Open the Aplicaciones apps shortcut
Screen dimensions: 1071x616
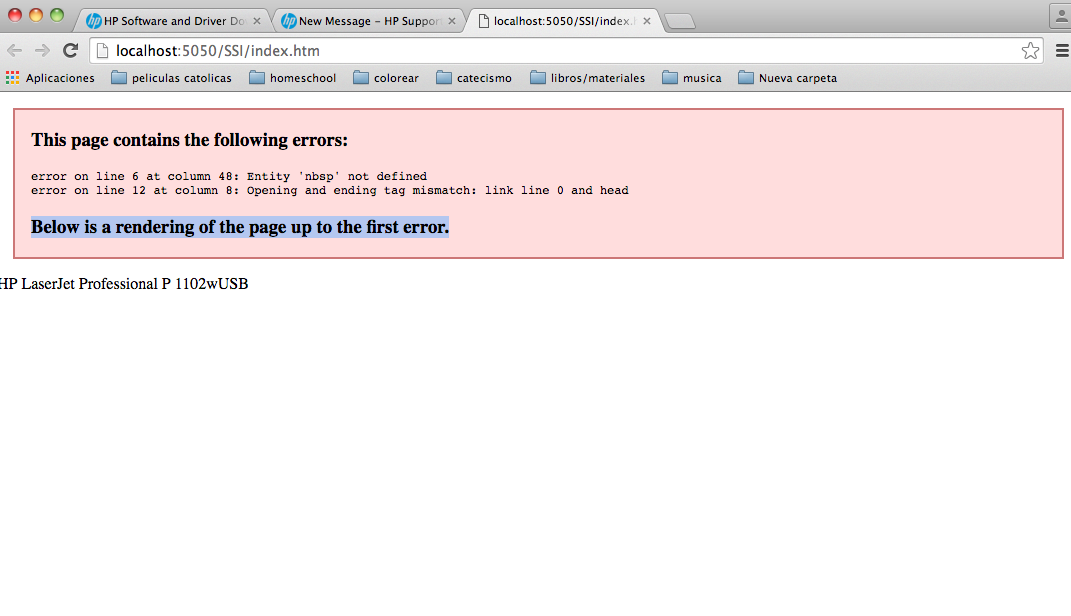(x=50, y=78)
